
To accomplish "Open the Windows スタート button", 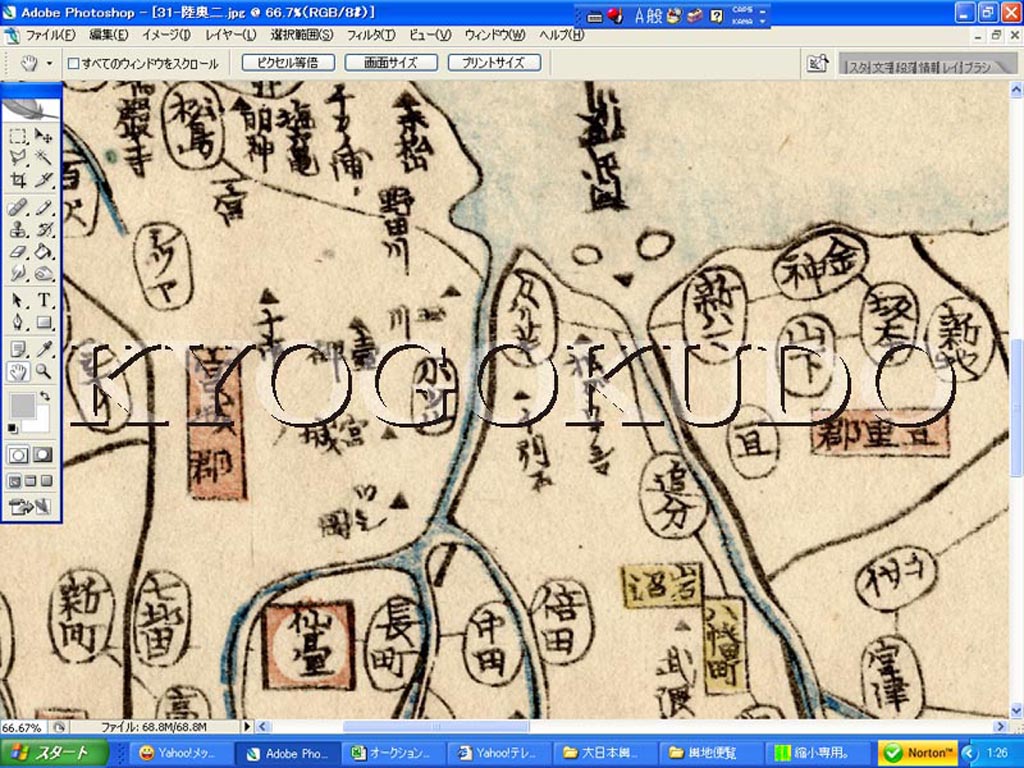I will click(54, 754).
